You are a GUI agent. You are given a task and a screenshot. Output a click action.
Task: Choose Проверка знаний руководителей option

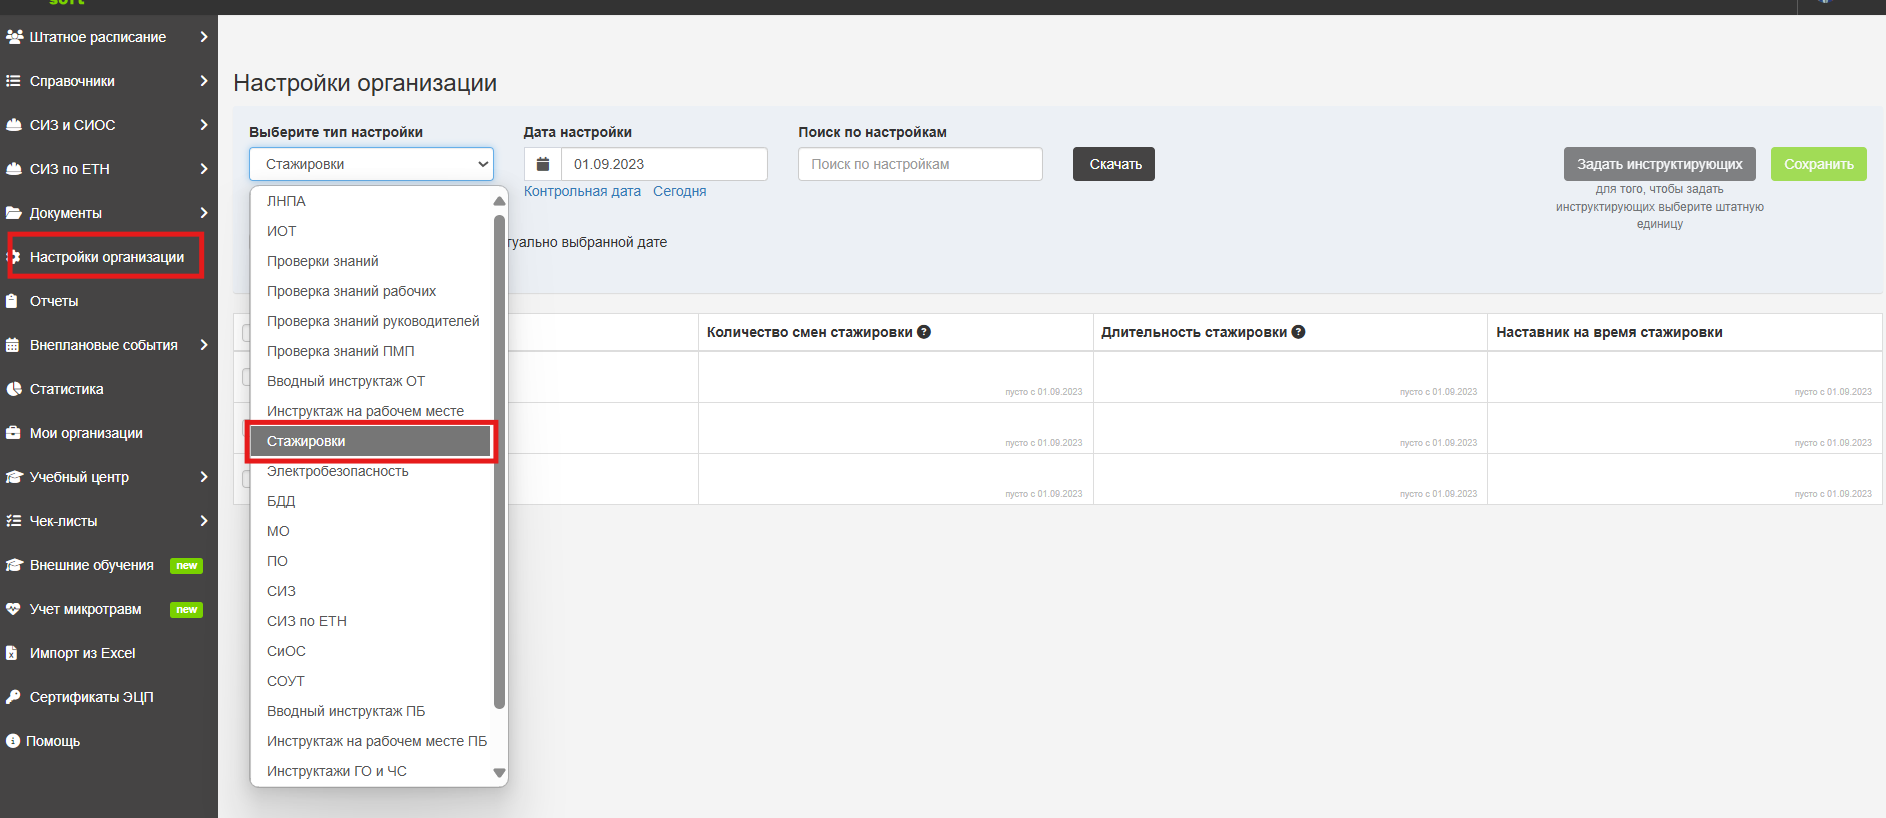[x=371, y=321]
